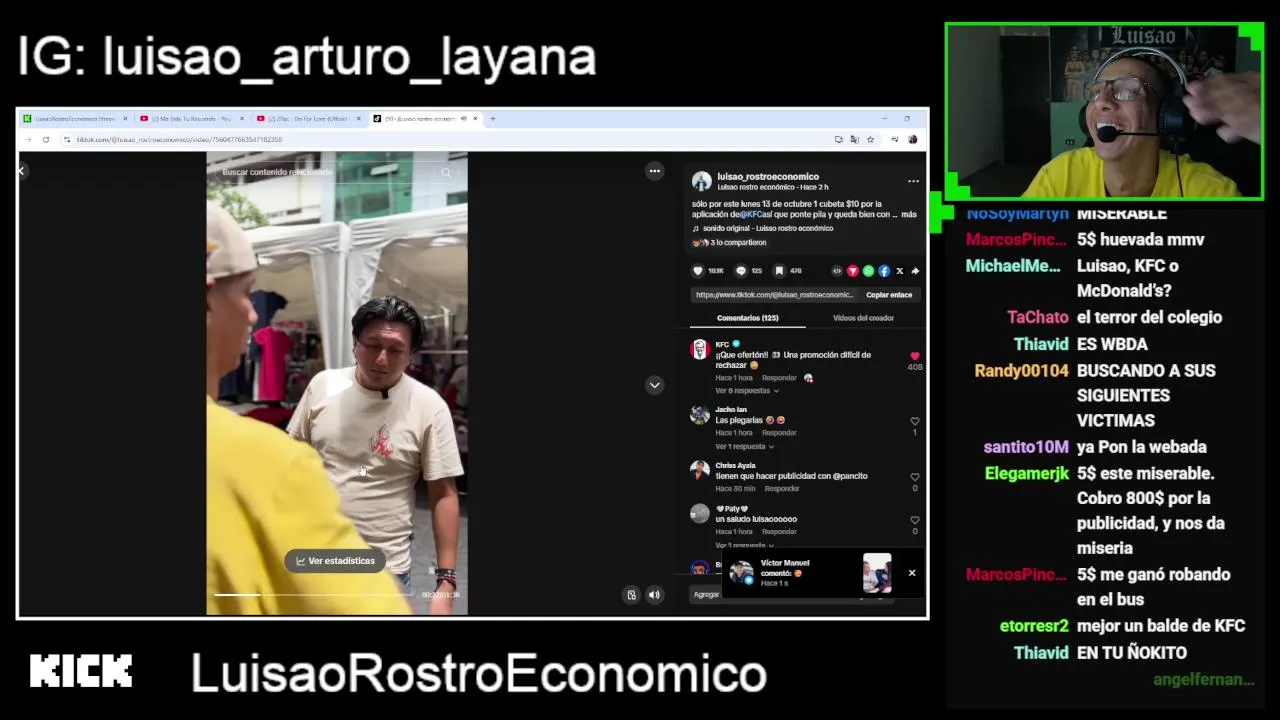Click '3 lo compartieron' text
This screenshot has height=720, width=1280.
pyautogui.click(x=738, y=243)
